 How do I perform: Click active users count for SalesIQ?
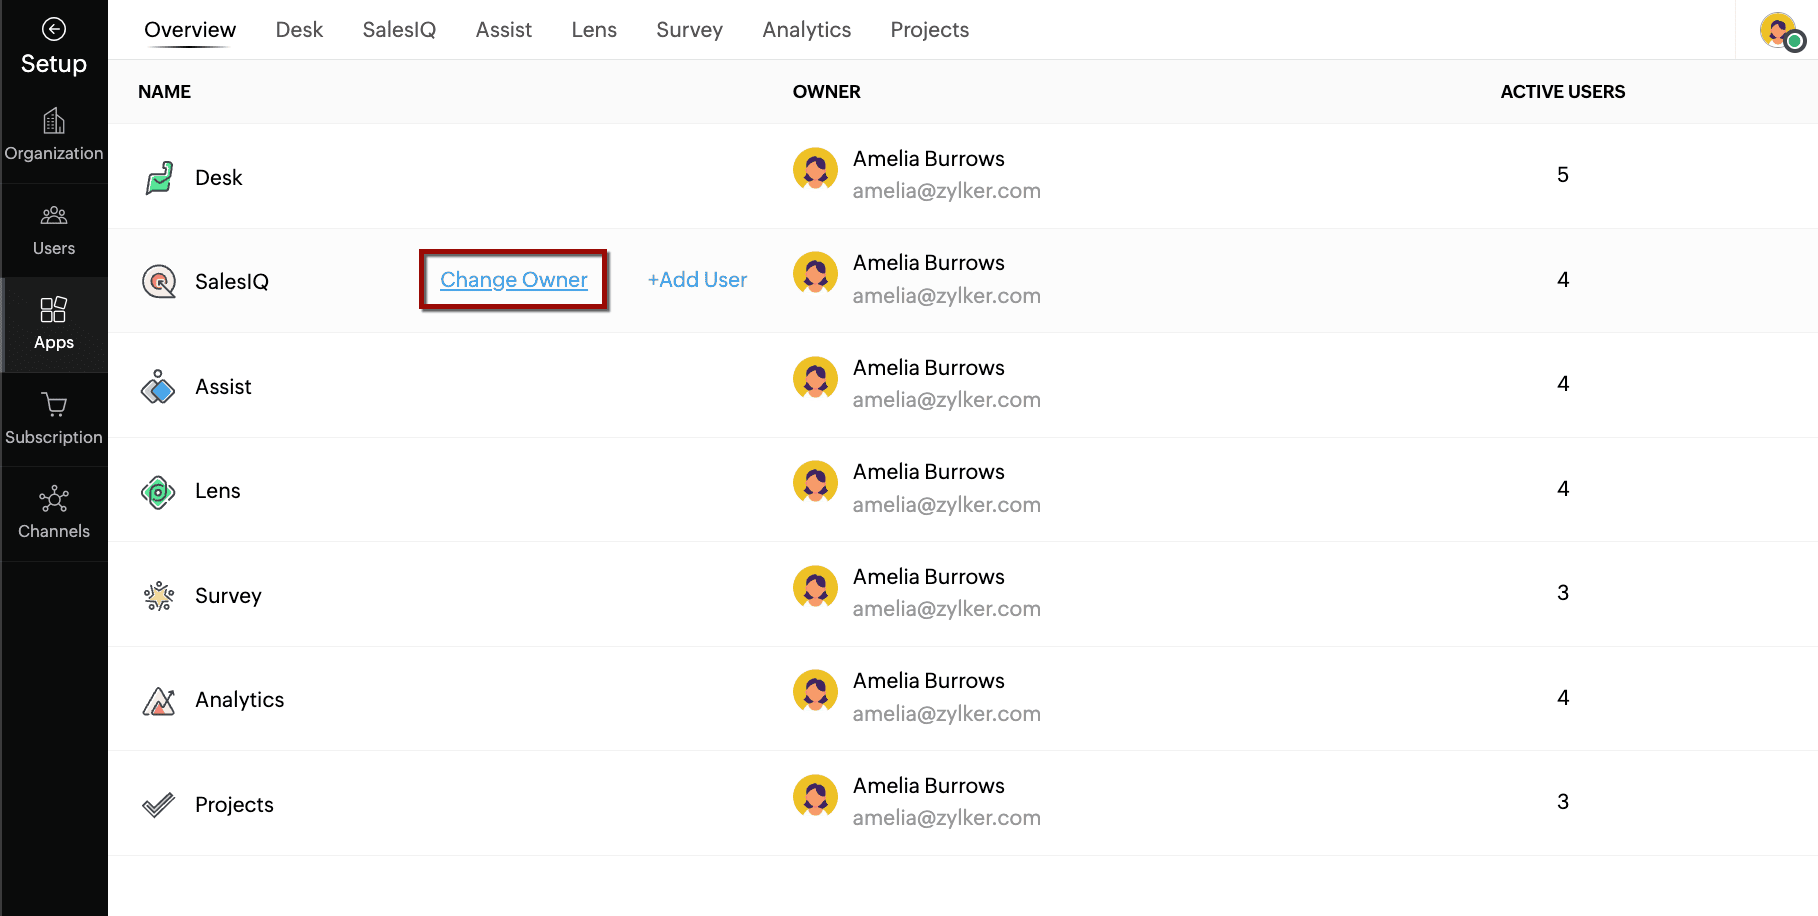click(1563, 280)
